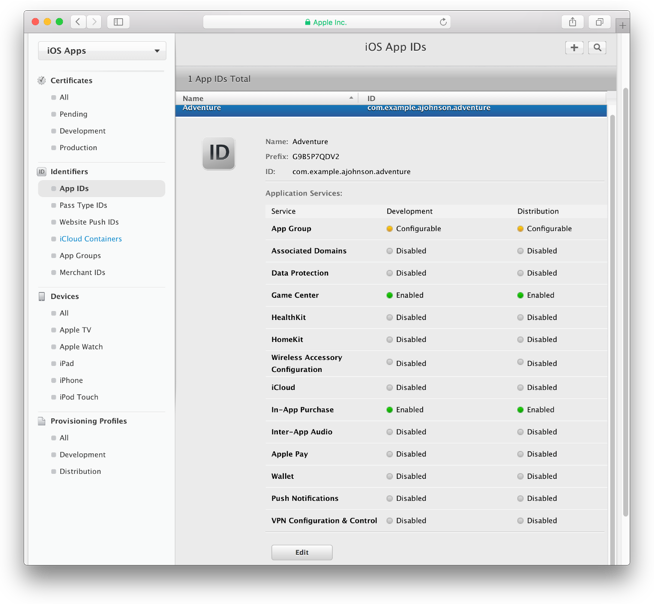The width and height of the screenshot is (654, 604).
Task: Click Push Notifications Development Disabled status
Action: coord(406,498)
